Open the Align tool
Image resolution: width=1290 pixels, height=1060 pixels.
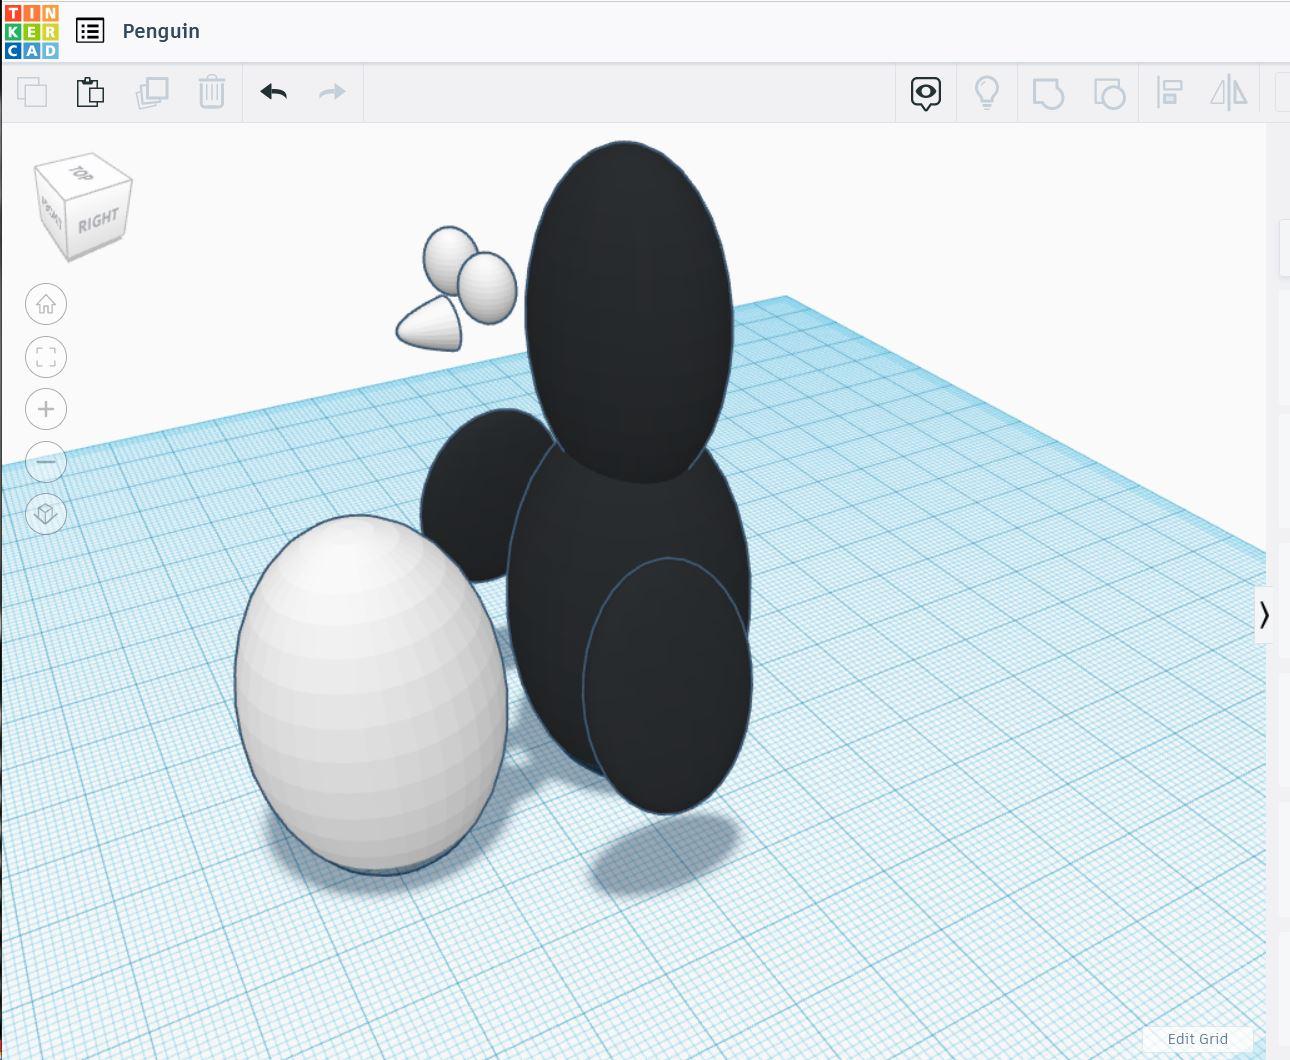(x=1169, y=94)
